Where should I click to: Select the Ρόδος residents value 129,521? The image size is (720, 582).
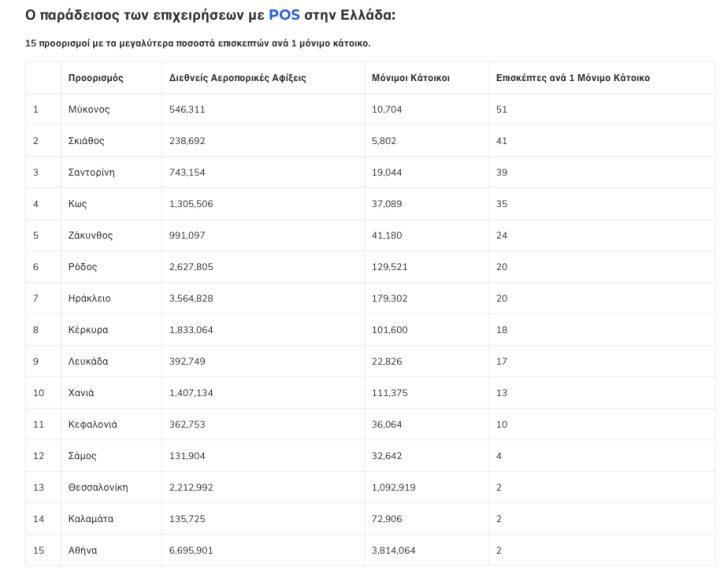391,267
